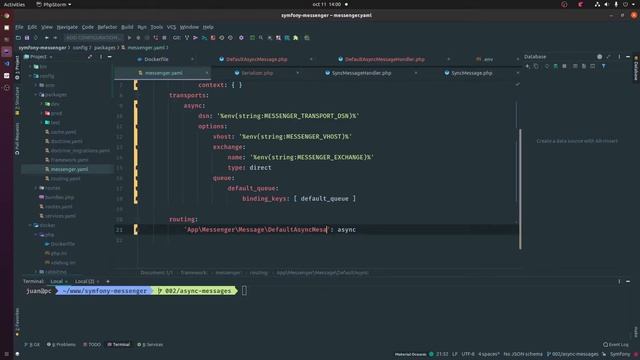Click the Search Everywhere magnifier icon
The image size is (640, 360).
pyautogui.click(x=261, y=38)
